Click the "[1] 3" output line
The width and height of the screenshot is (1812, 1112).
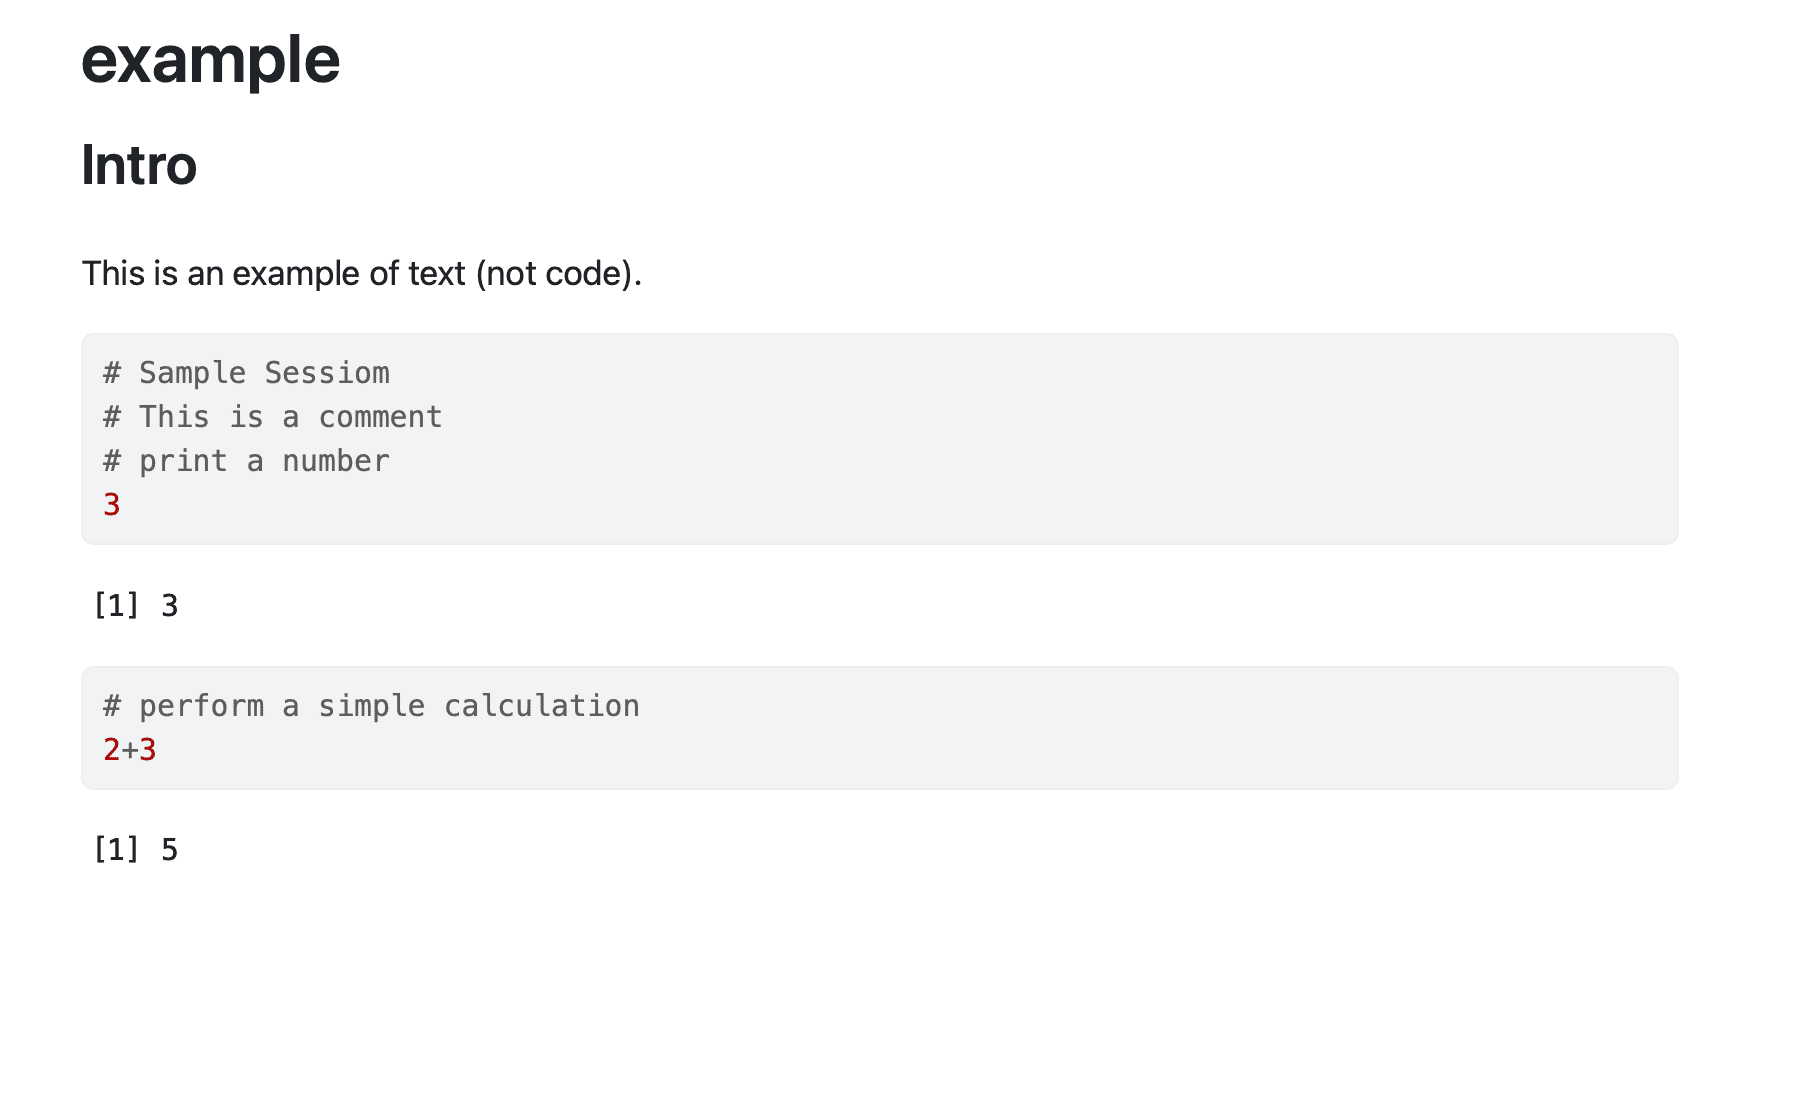[x=135, y=606]
